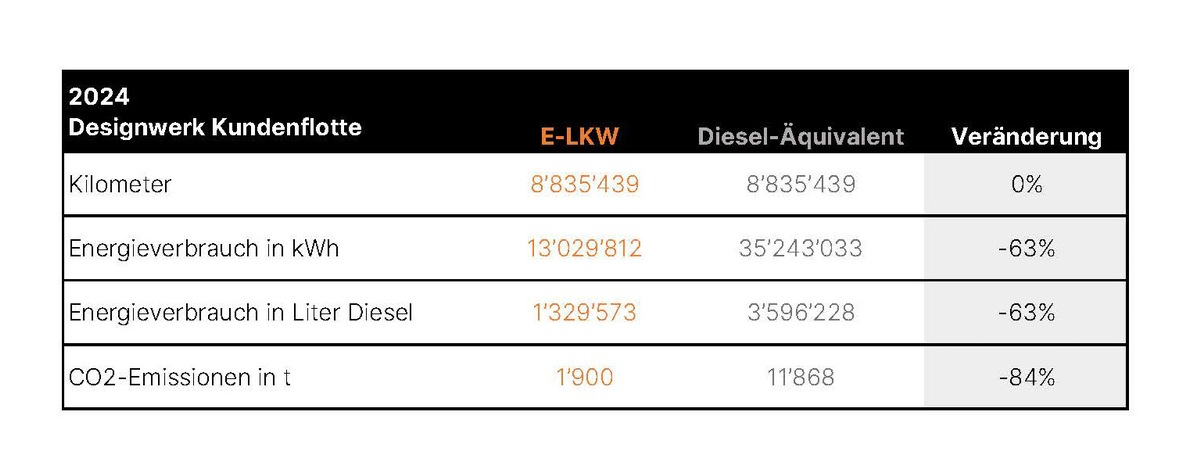Select the 0% change cell
1200x472 pixels.
[1027, 185]
